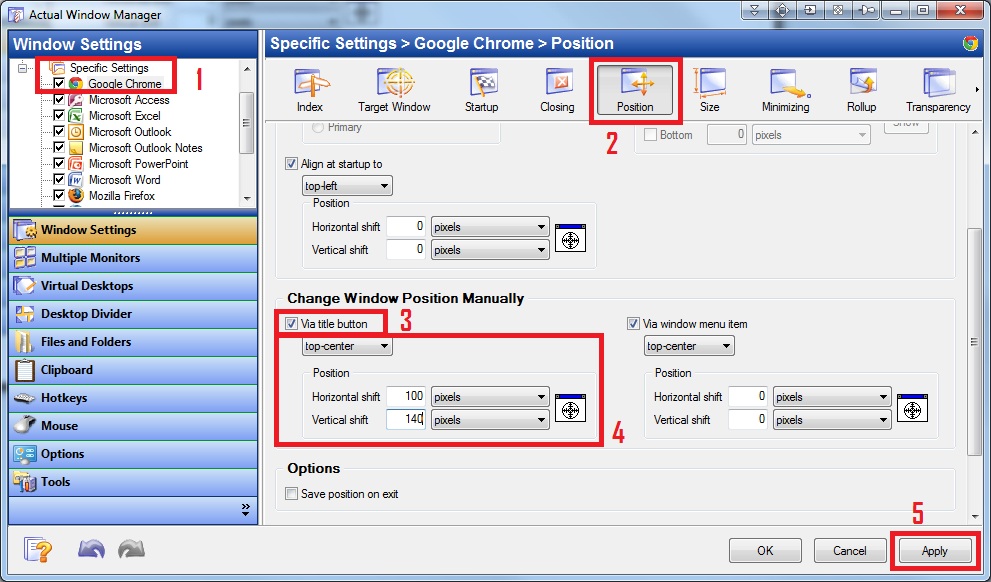Go to Virtual Desktops section

click(x=133, y=286)
